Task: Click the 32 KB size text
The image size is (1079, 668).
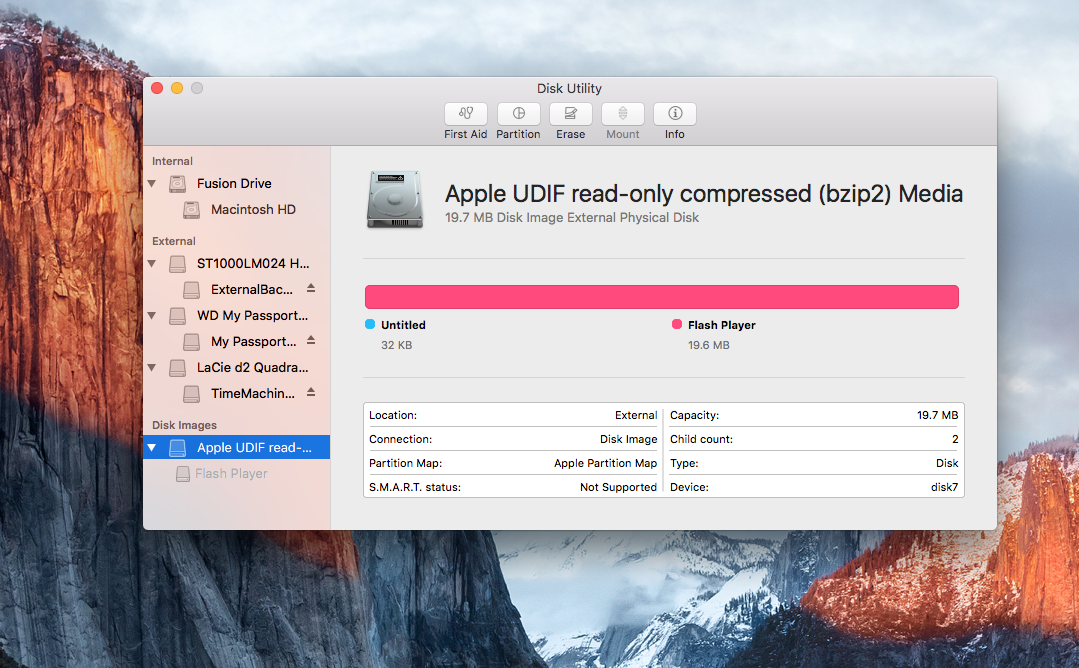Action: click(396, 345)
